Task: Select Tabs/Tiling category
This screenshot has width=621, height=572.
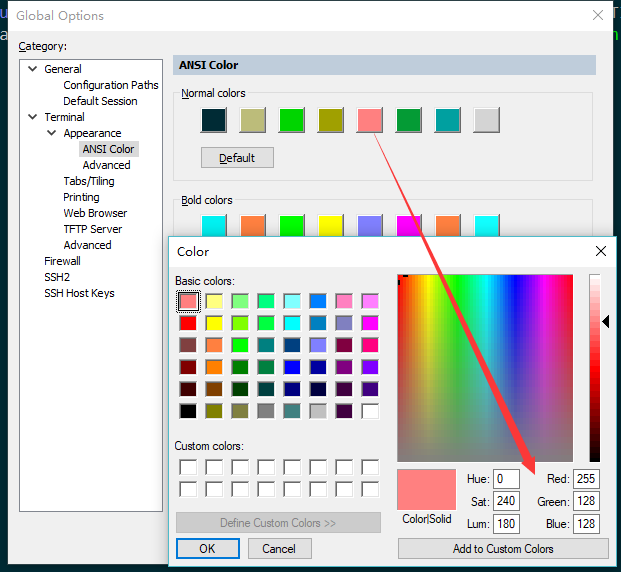Action: coord(89,181)
